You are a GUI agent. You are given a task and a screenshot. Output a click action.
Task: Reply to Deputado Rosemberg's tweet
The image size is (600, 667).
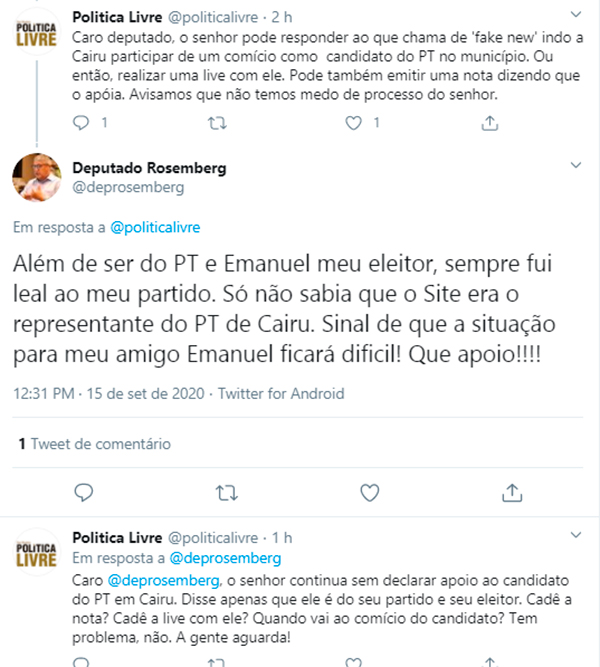(84, 492)
